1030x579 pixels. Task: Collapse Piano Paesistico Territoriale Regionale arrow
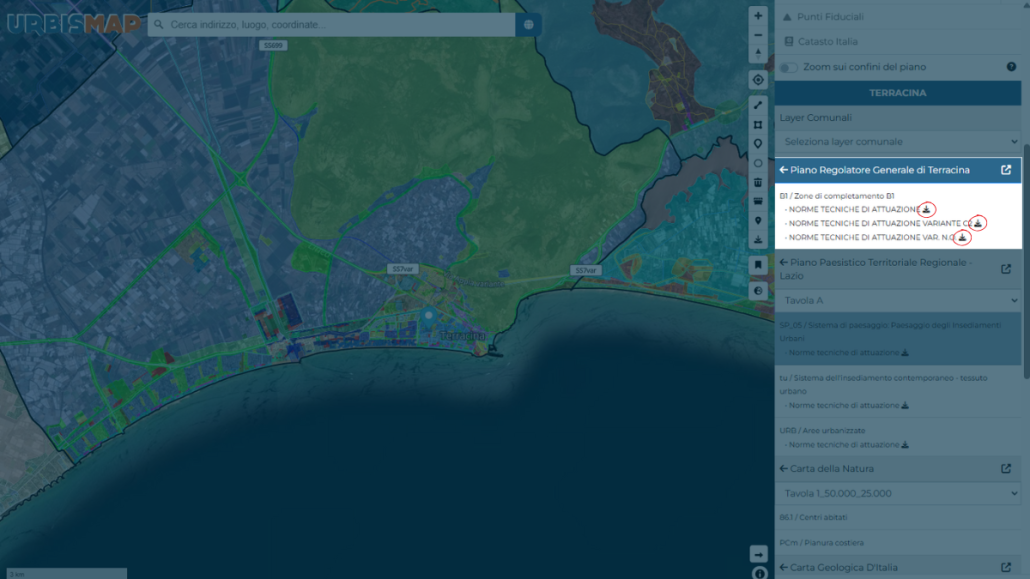[784, 262]
